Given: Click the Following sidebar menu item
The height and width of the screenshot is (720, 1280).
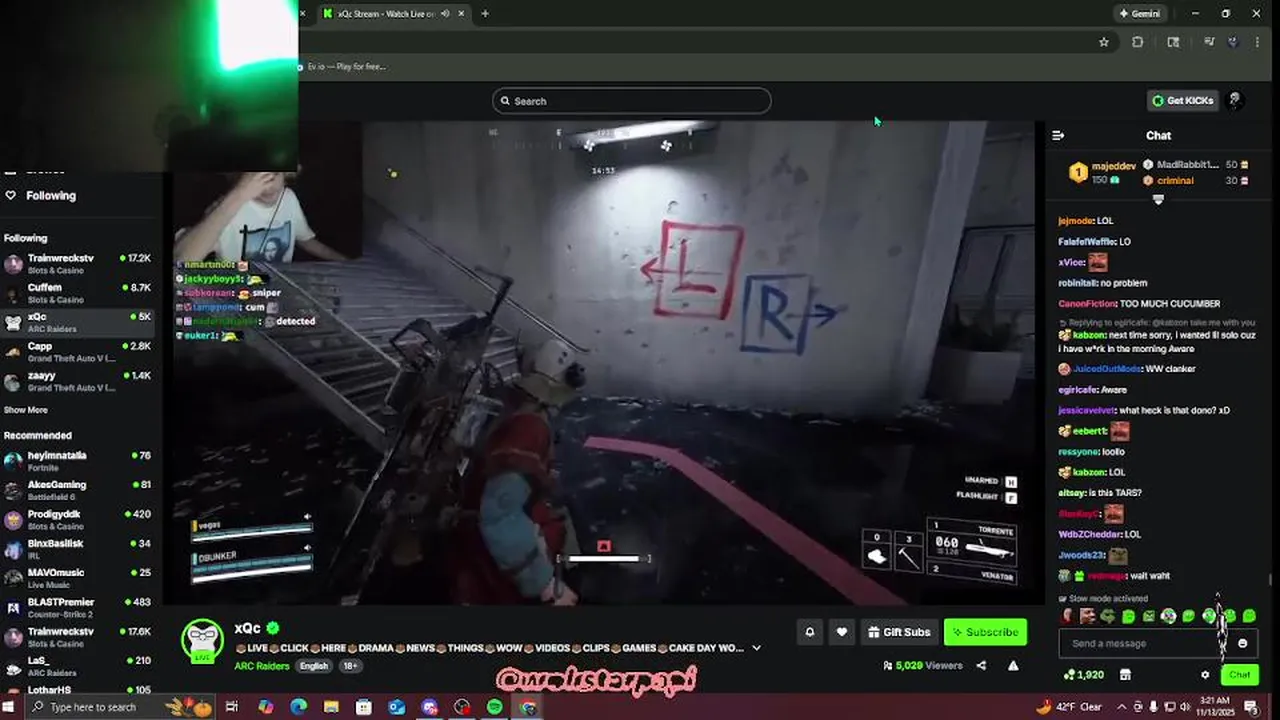Looking at the screenshot, I should tap(50, 195).
